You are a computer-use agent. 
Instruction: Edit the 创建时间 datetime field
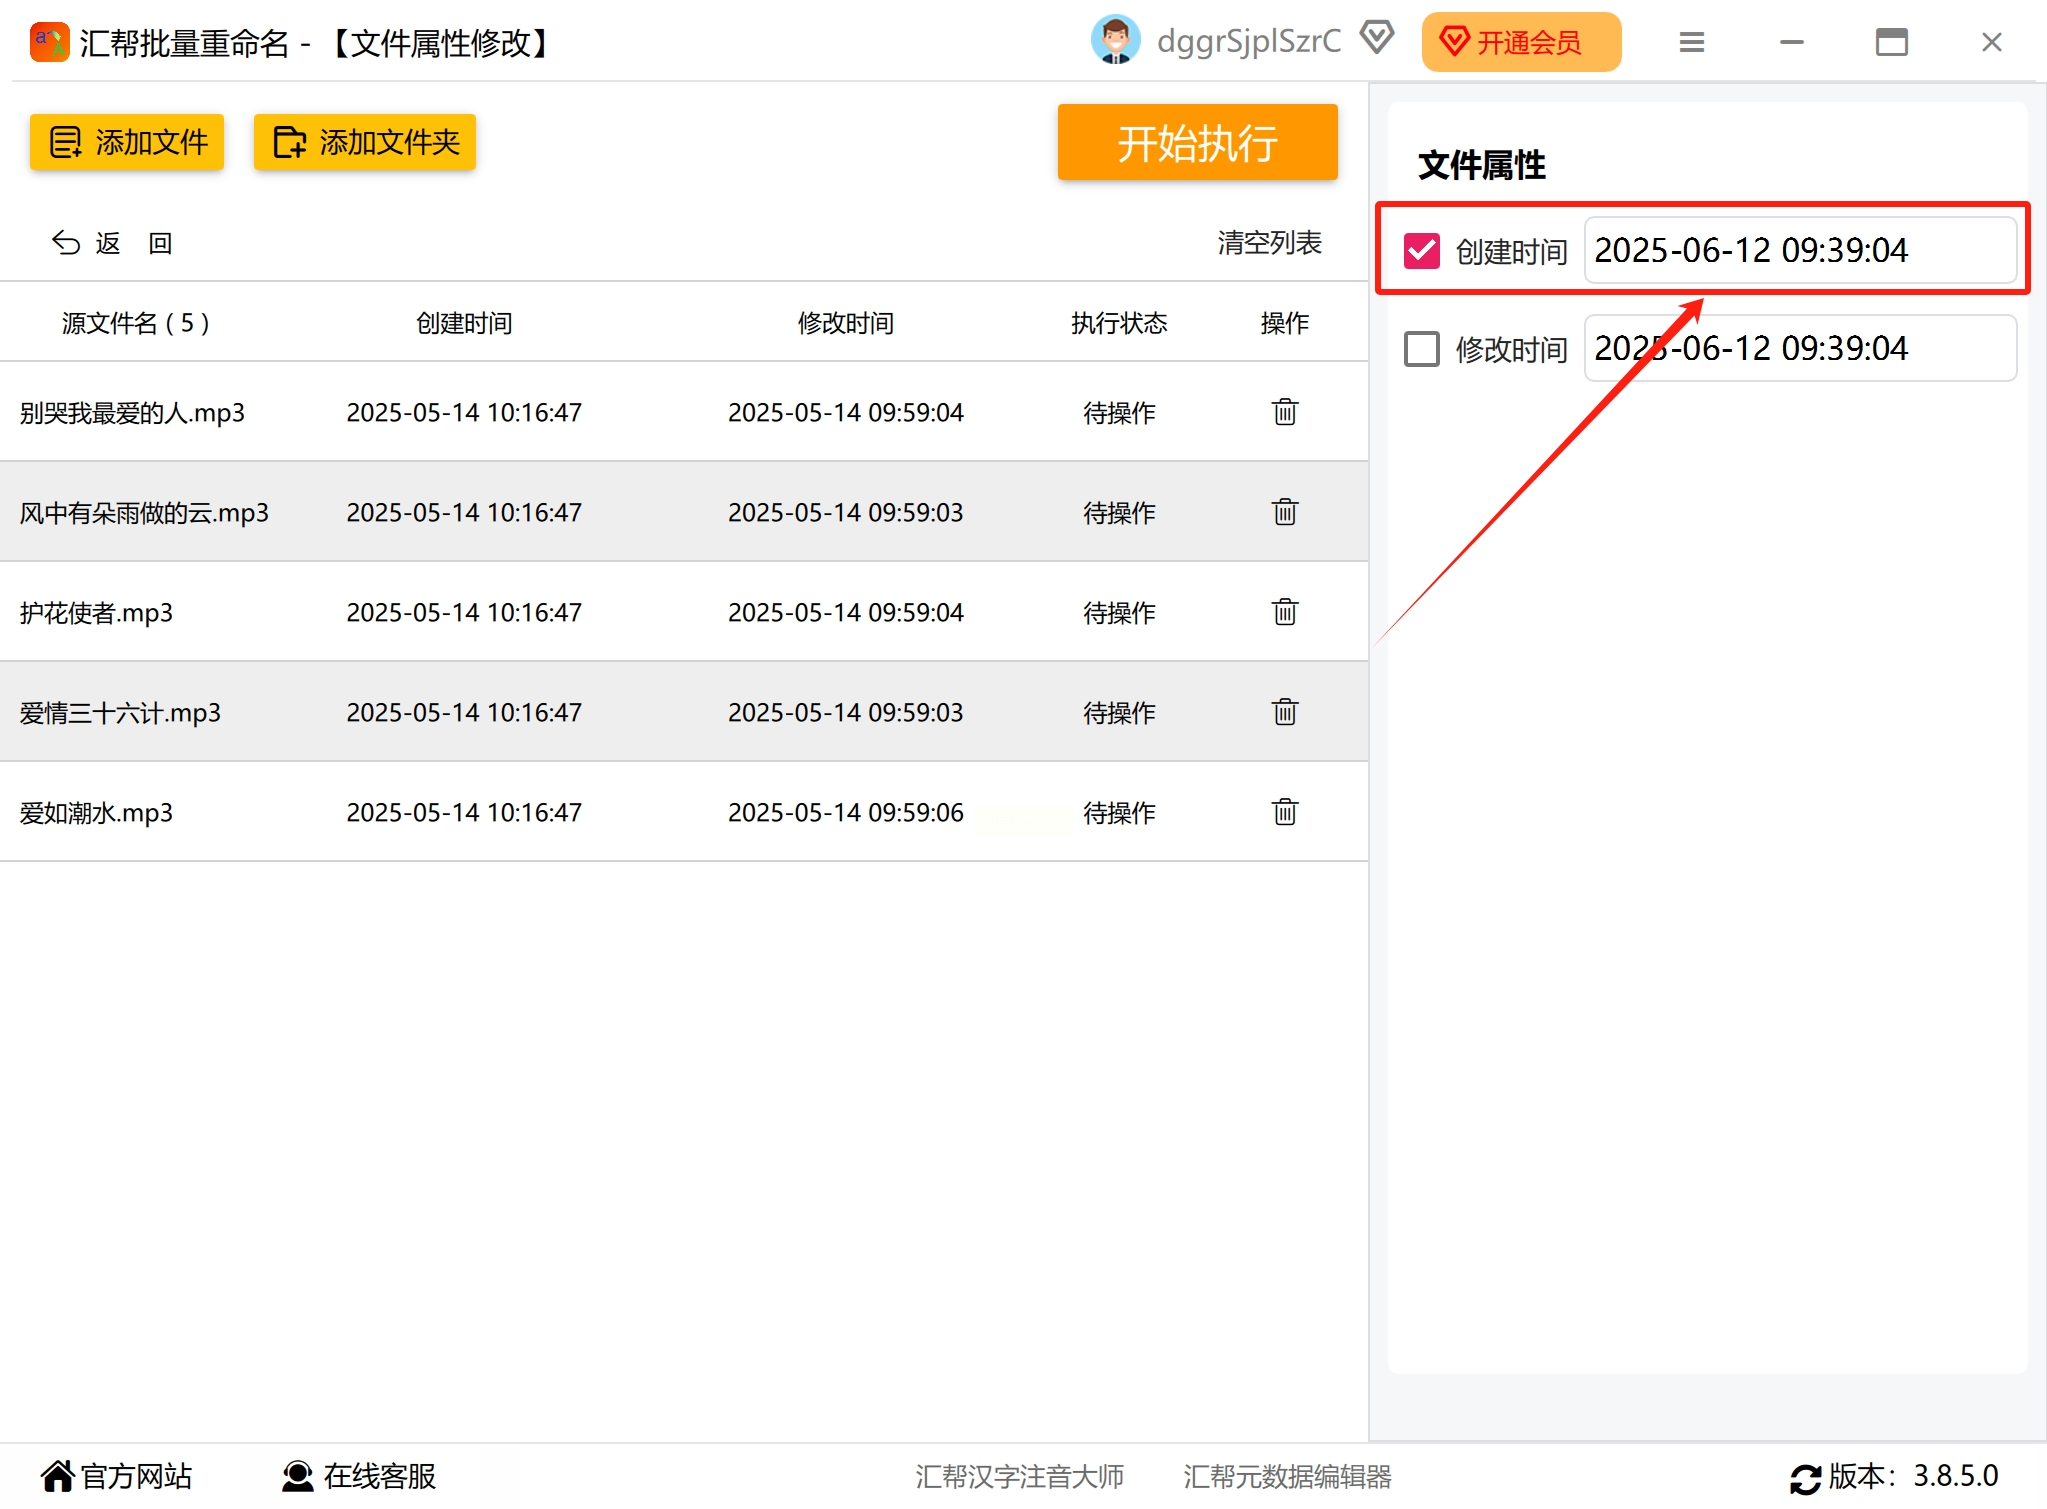pyautogui.click(x=1799, y=250)
